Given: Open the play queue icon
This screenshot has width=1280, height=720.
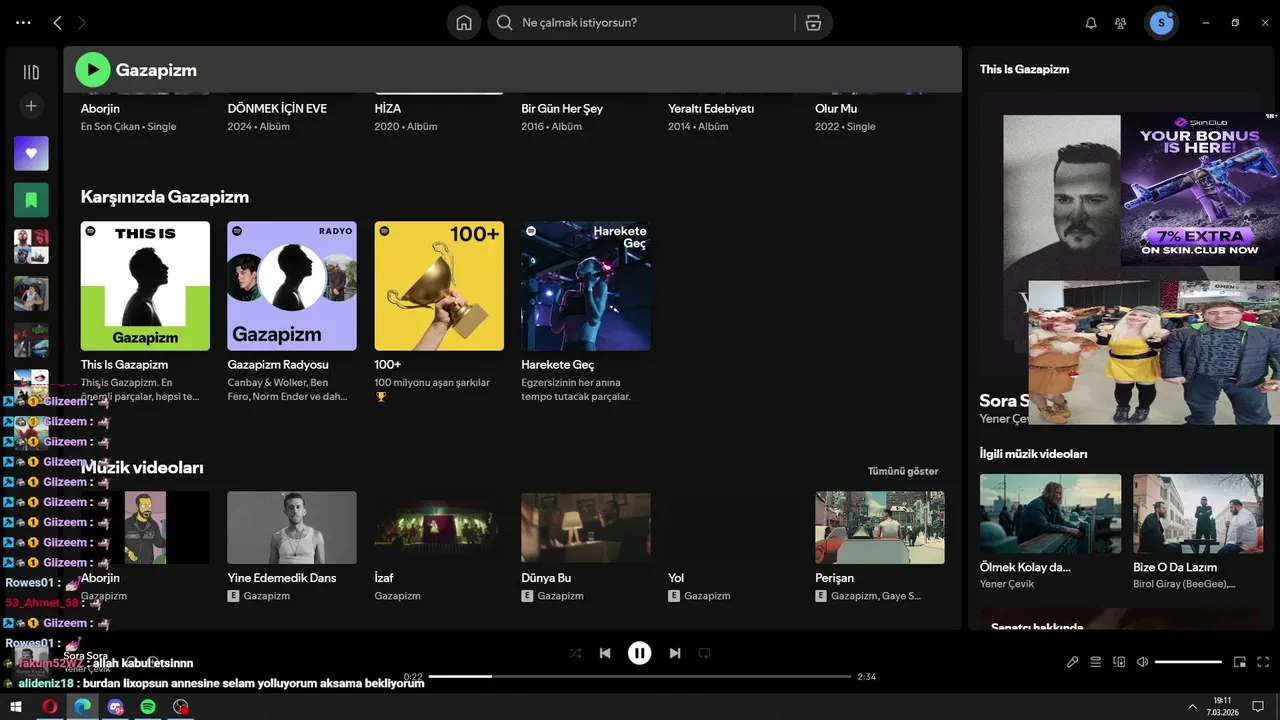Looking at the screenshot, I should coord(1095,662).
